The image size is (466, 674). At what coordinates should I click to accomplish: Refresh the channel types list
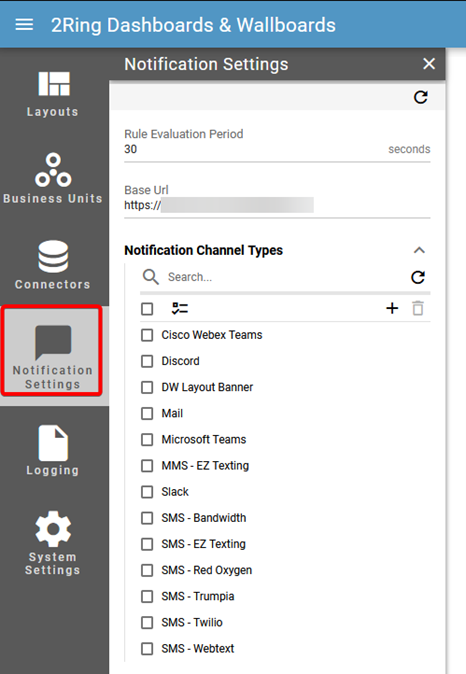tap(418, 277)
